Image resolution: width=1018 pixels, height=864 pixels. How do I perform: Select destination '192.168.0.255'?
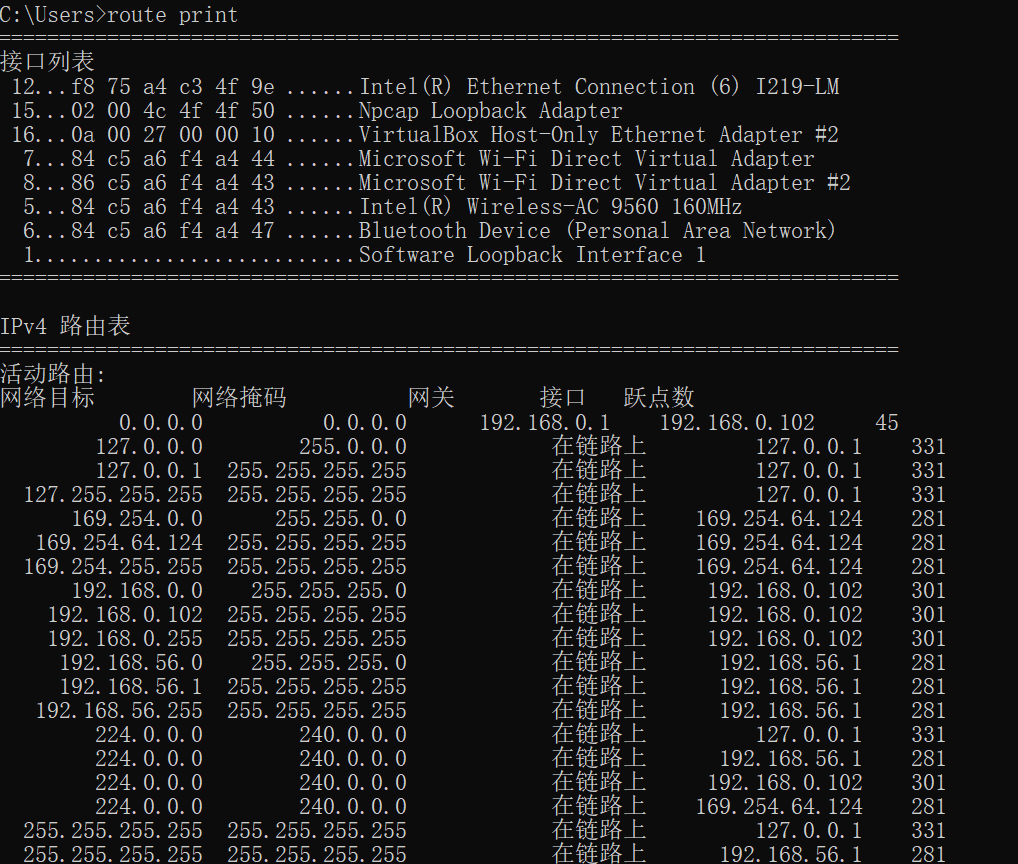tap(125, 639)
